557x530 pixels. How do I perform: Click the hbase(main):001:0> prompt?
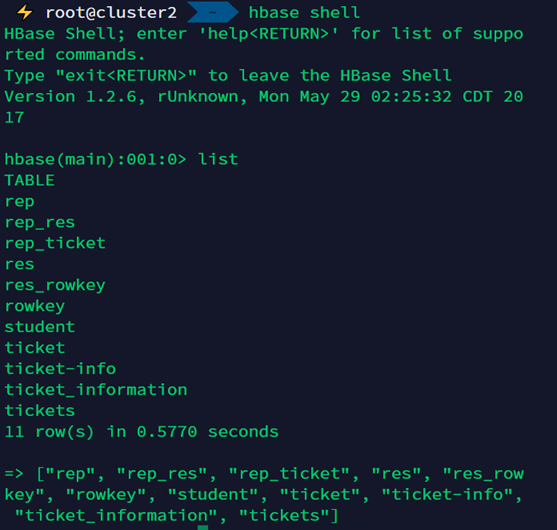[95, 159]
